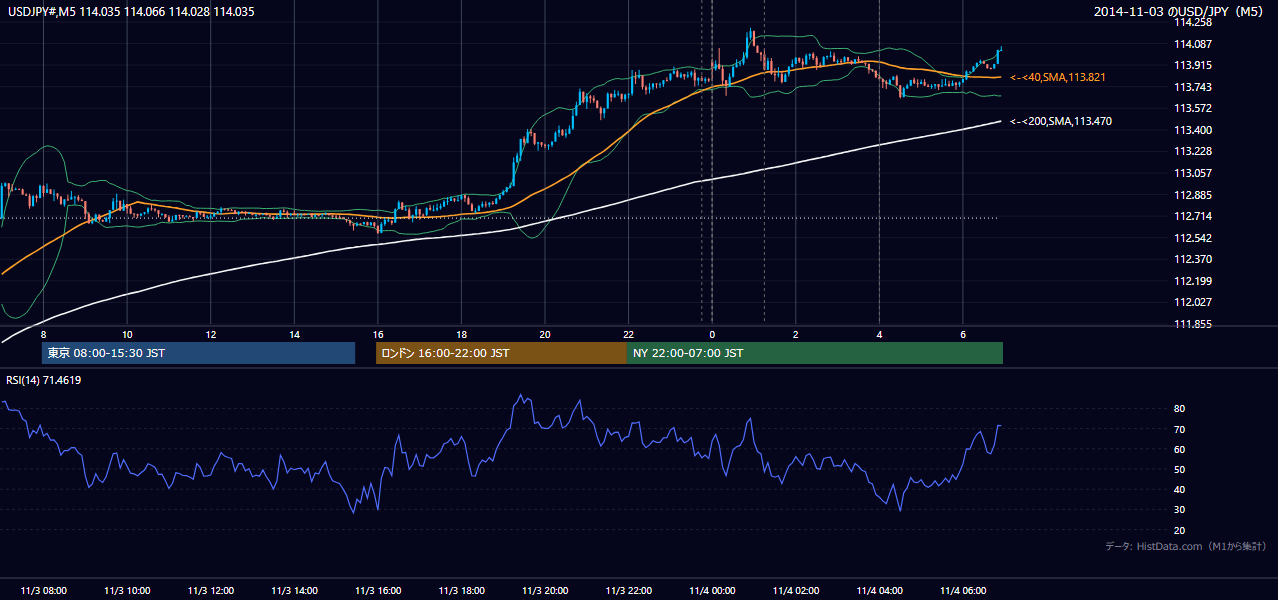Click the NY 22:00-07:00 JST session bar
Viewport: 1278px width, 600px height.
(815, 353)
